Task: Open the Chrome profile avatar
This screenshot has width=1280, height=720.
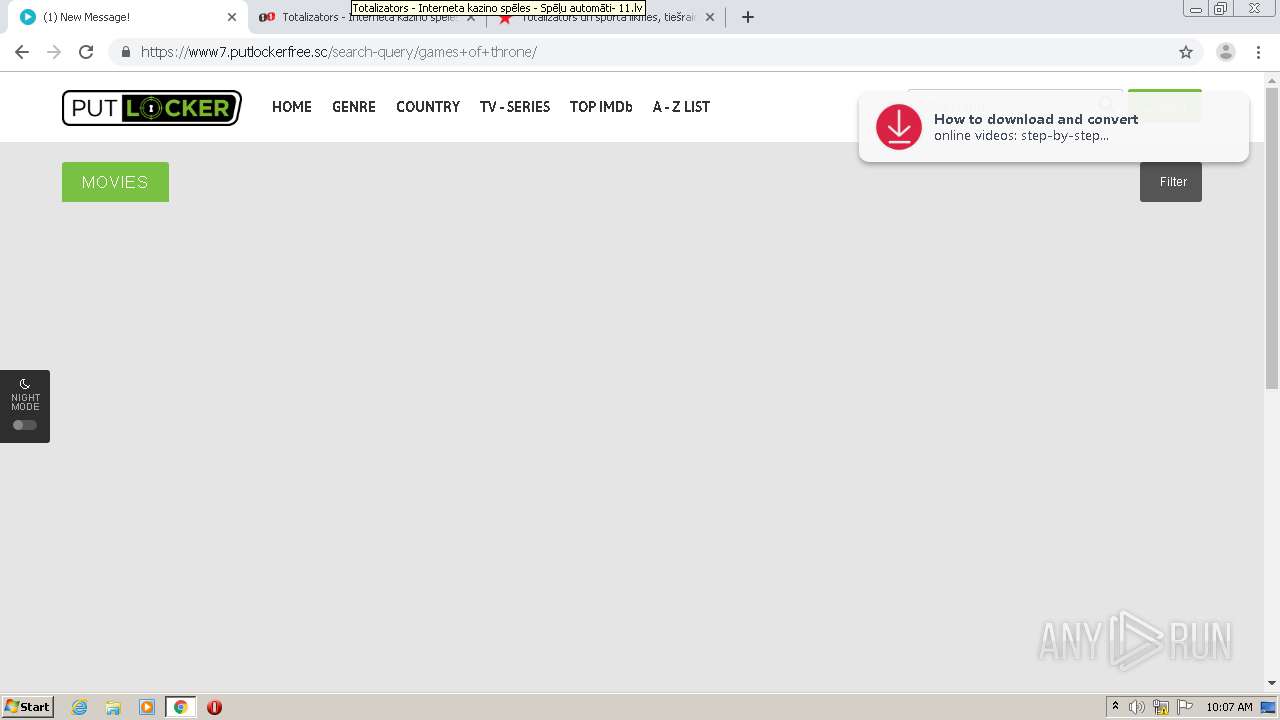Action: tap(1226, 52)
